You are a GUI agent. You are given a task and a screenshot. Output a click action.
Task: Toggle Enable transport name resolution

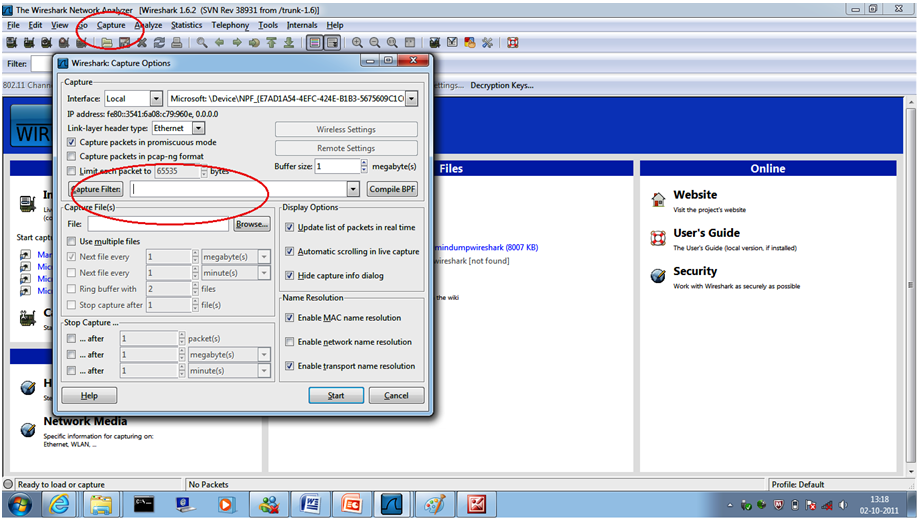289,366
